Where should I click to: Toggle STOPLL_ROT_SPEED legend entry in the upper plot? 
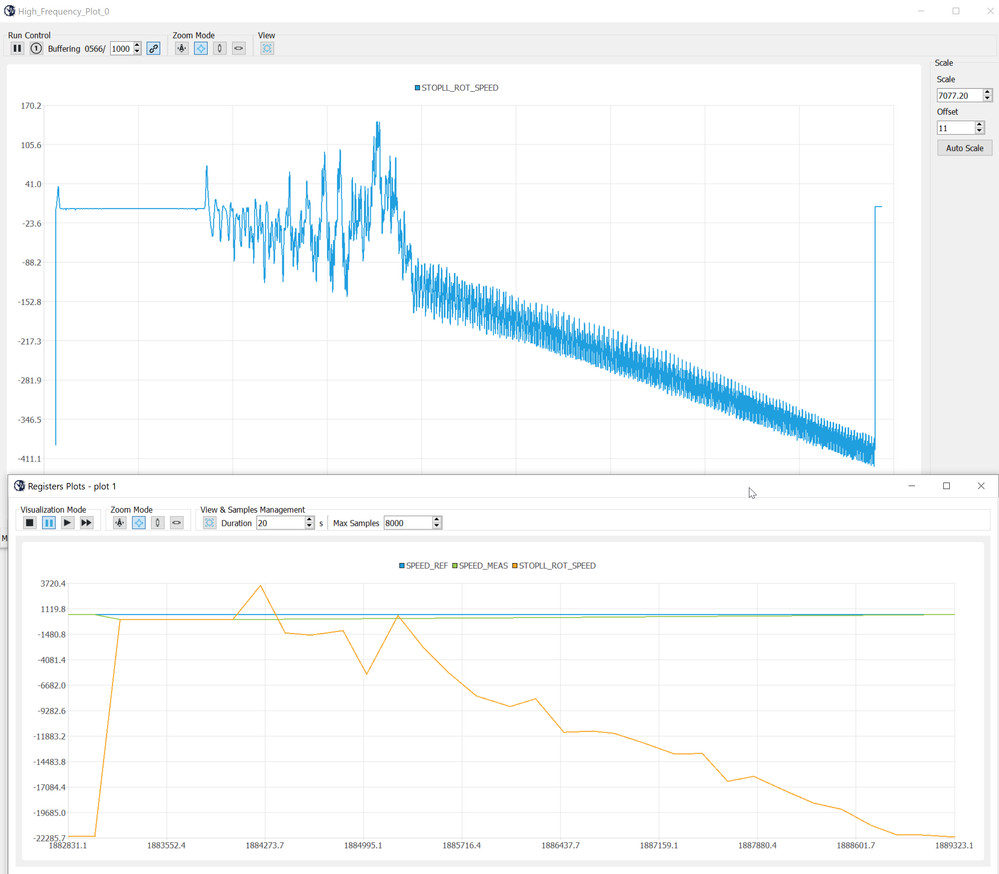click(457, 88)
